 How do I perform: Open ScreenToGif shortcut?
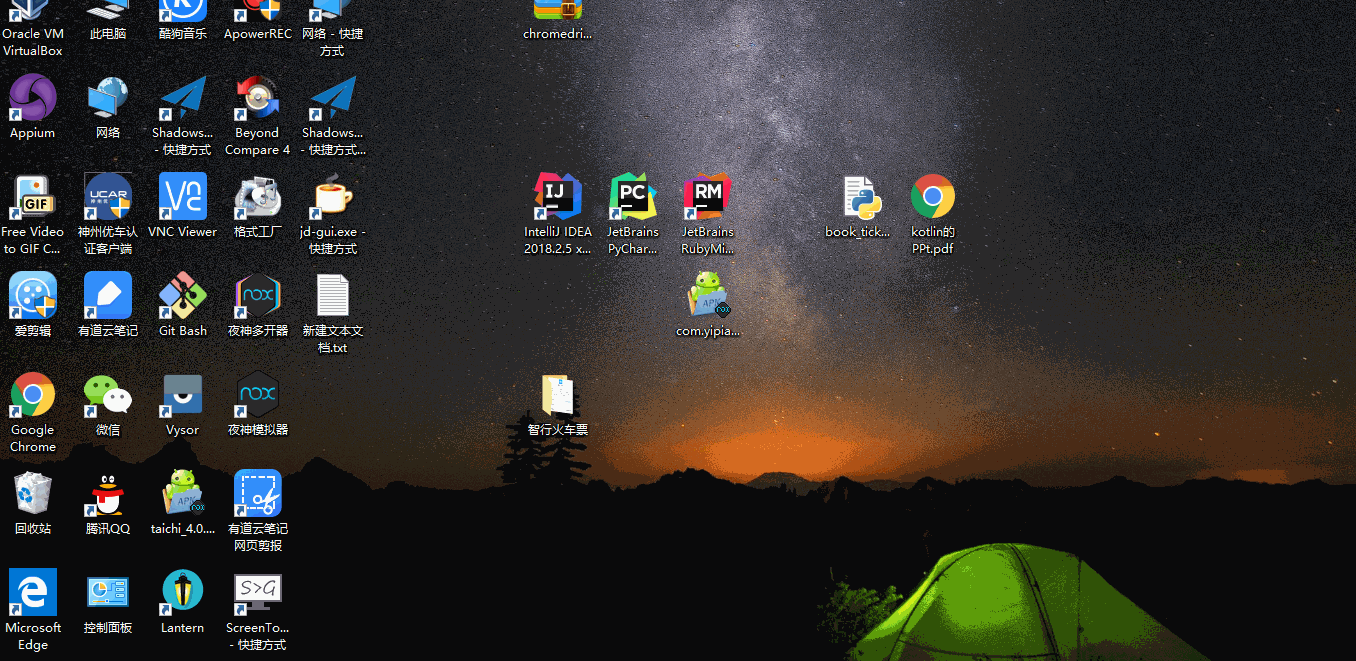coord(258,610)
